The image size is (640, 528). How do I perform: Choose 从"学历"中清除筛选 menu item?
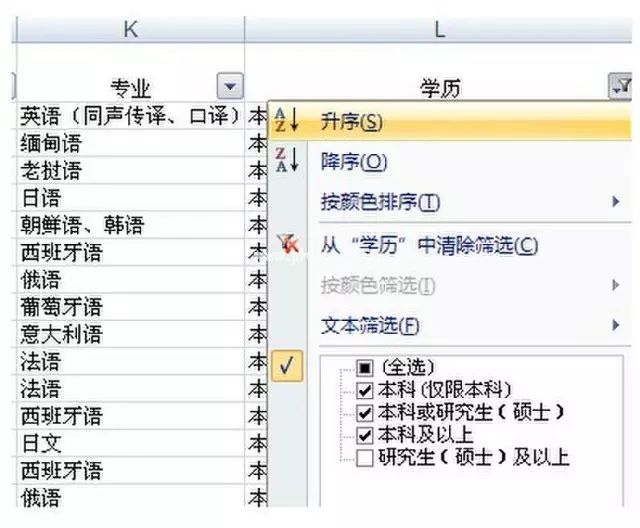coord(429,245)
